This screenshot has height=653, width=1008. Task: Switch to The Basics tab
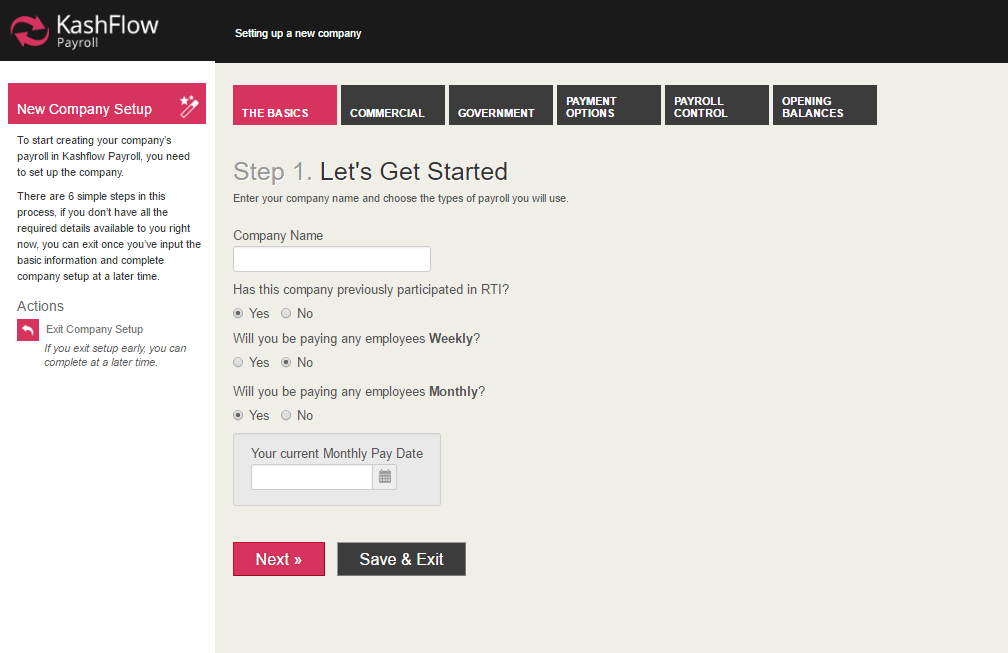285,106
